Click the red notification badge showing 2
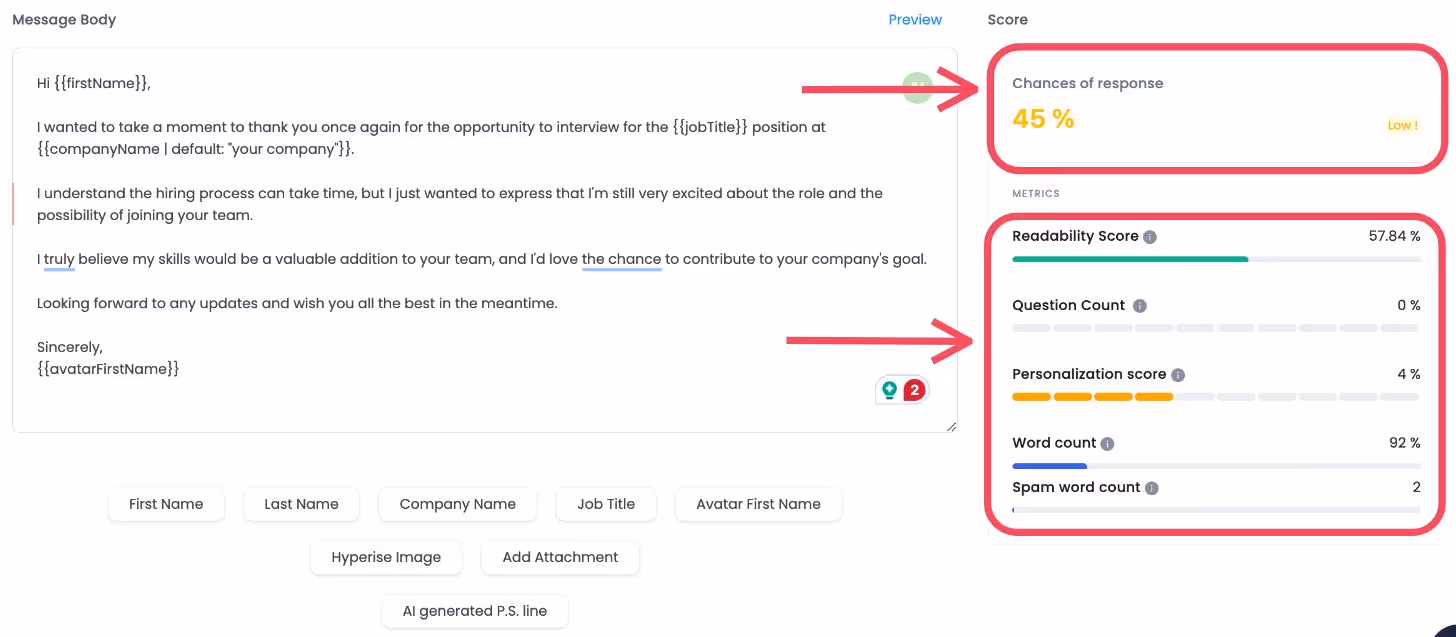Viewport: 1456px width, 637px height. [x=913, y=390]
